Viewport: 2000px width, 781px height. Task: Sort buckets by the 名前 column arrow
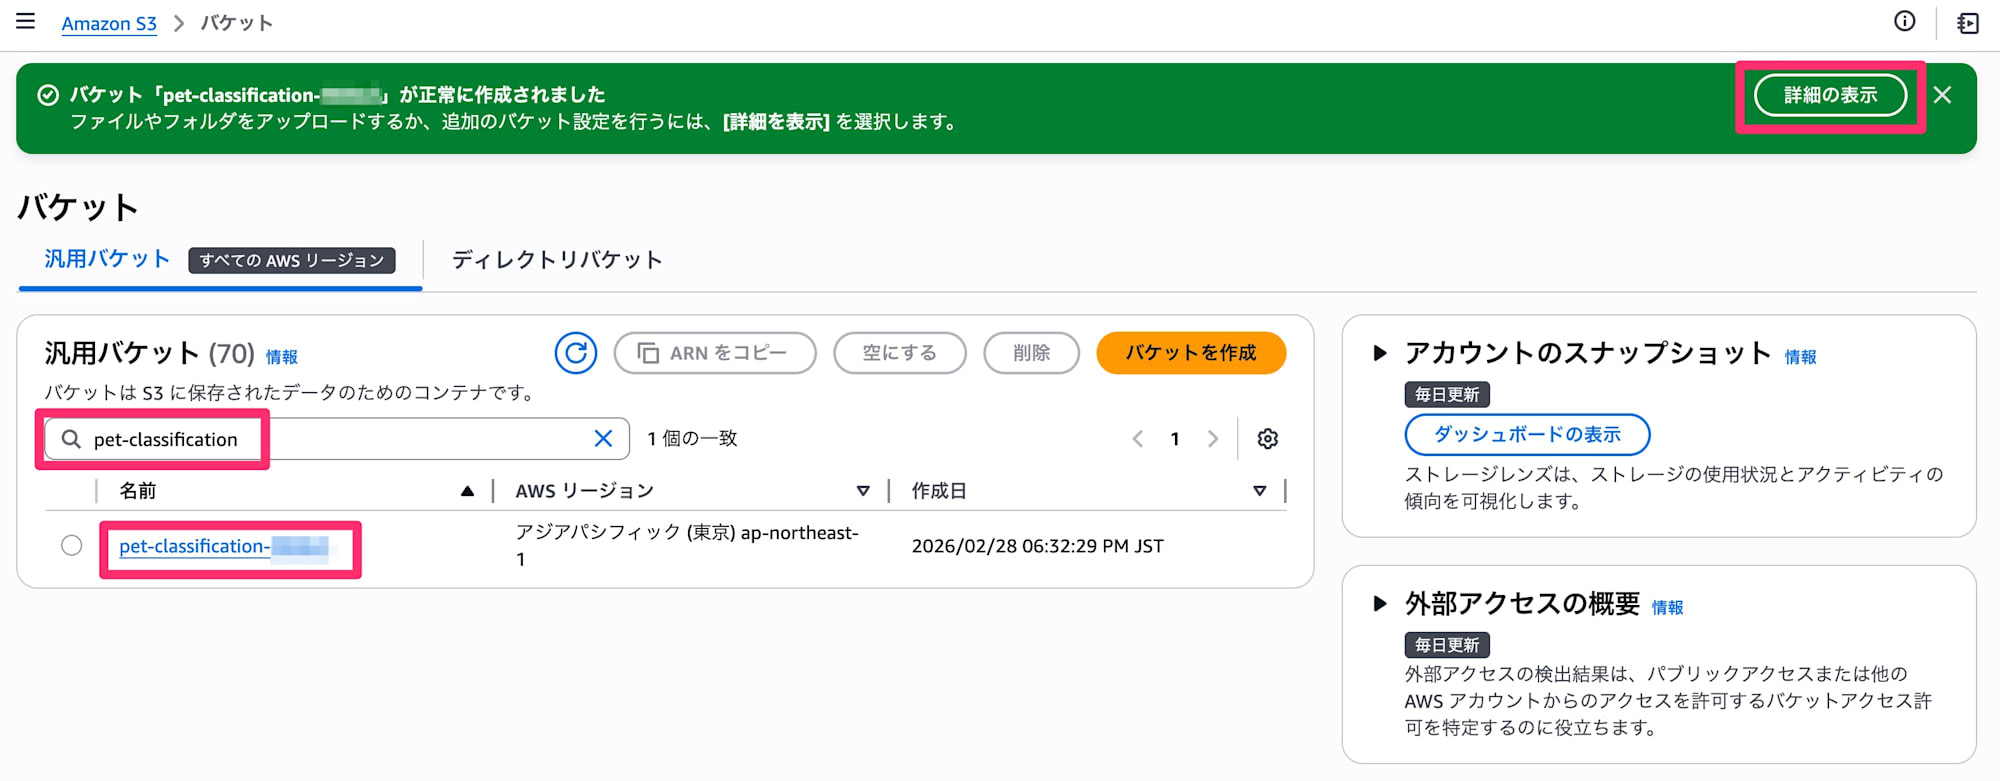pyautogui.click(x=467, y=491)
